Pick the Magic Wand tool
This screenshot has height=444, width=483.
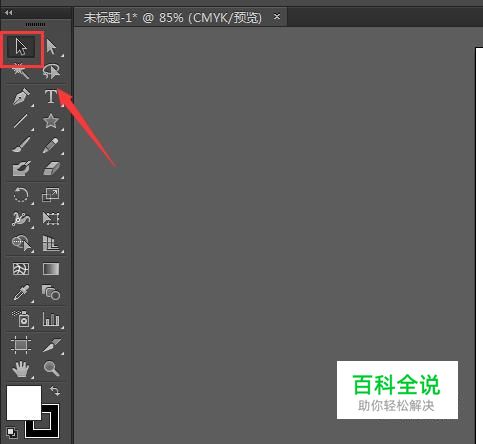click(x=21, y=71)
